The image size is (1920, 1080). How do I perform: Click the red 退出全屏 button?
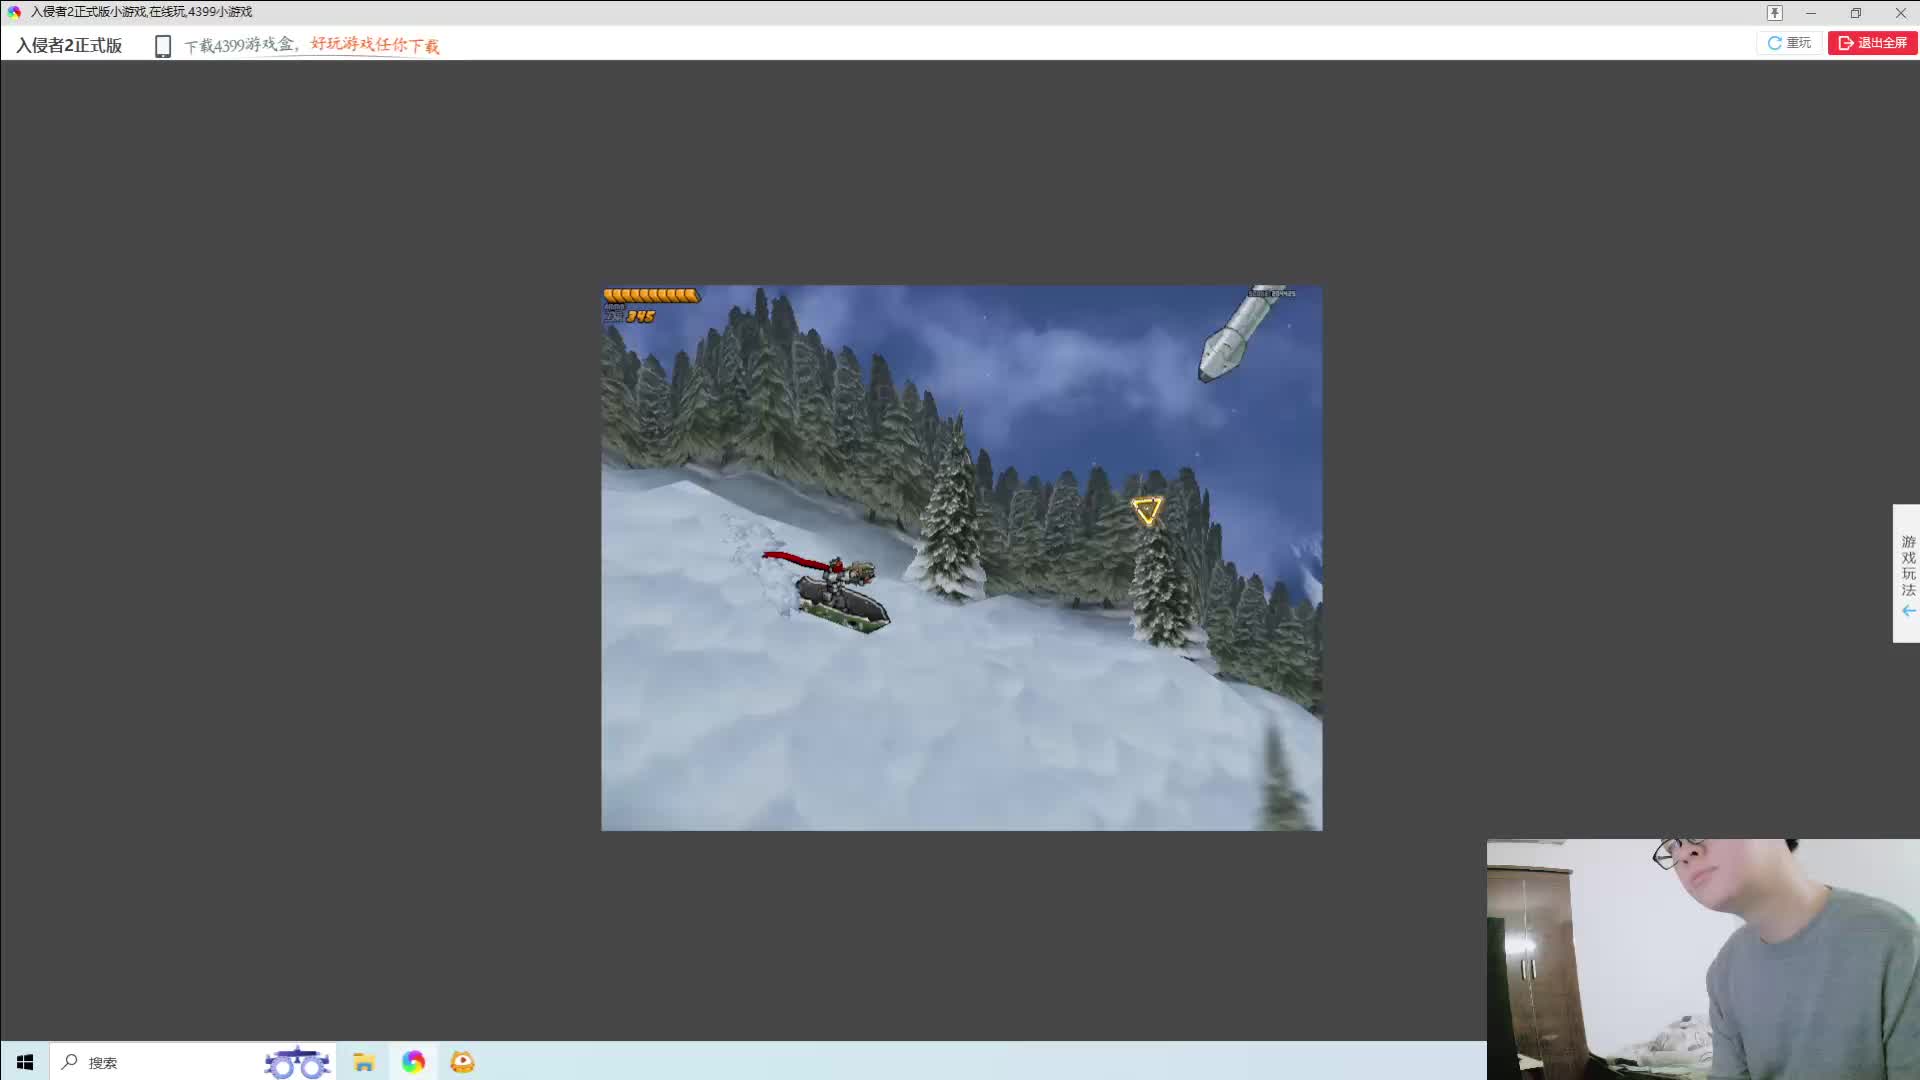[x=1872, y=43]
